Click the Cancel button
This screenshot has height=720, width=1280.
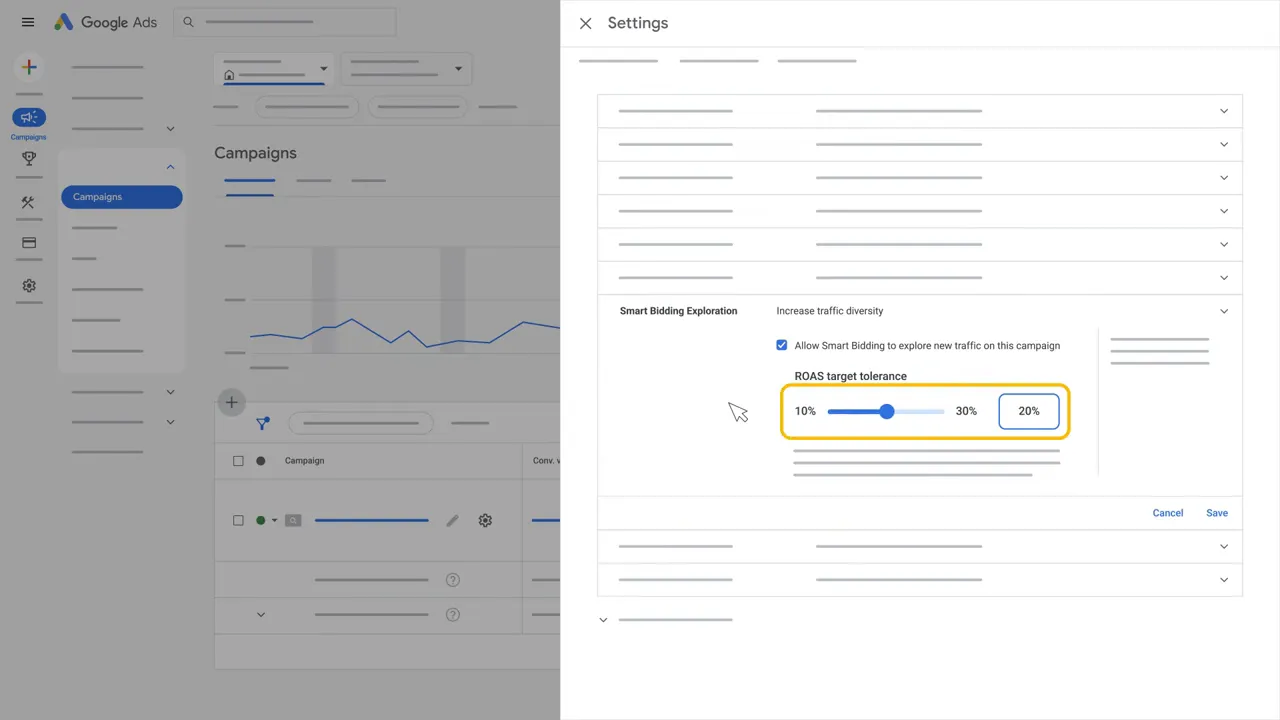(1167, 513)
